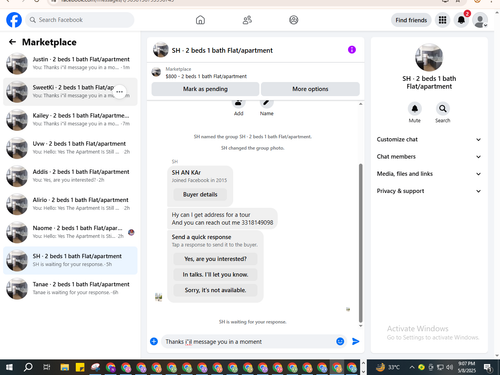
Task: Open the purple conversation info icon
Action: (x=352, y=50)
